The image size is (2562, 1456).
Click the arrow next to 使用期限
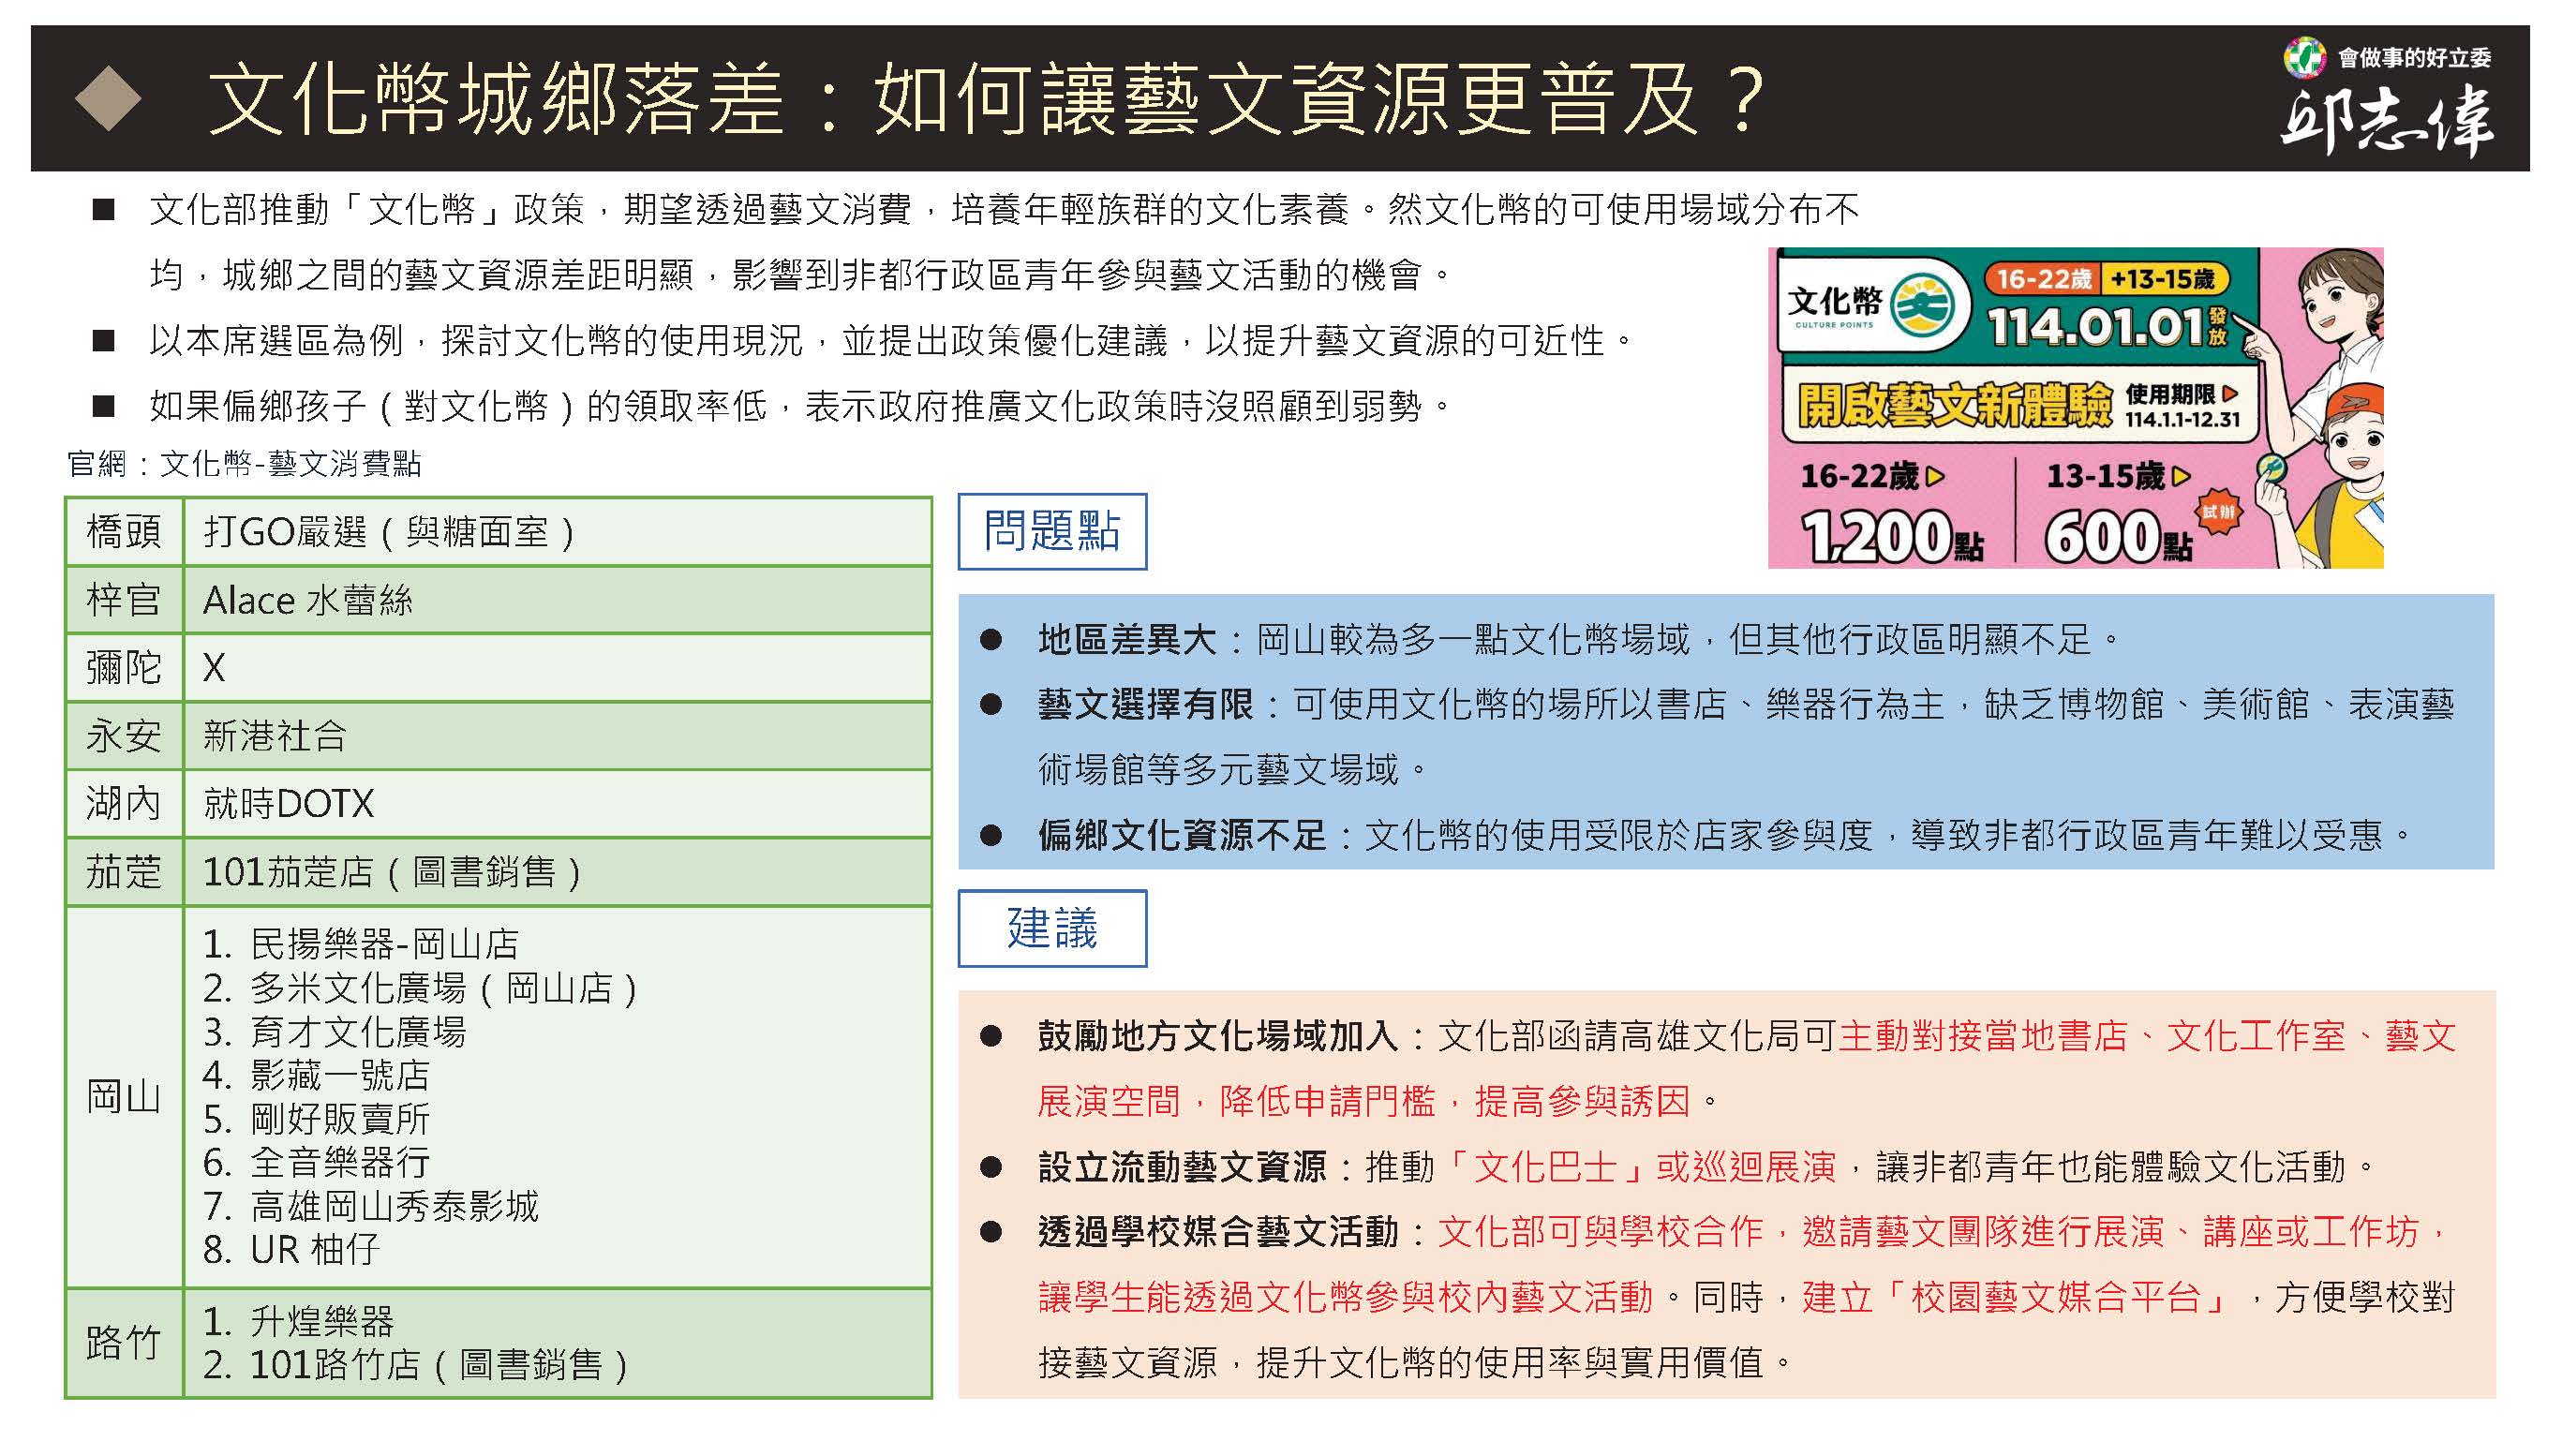[2230, 394]
